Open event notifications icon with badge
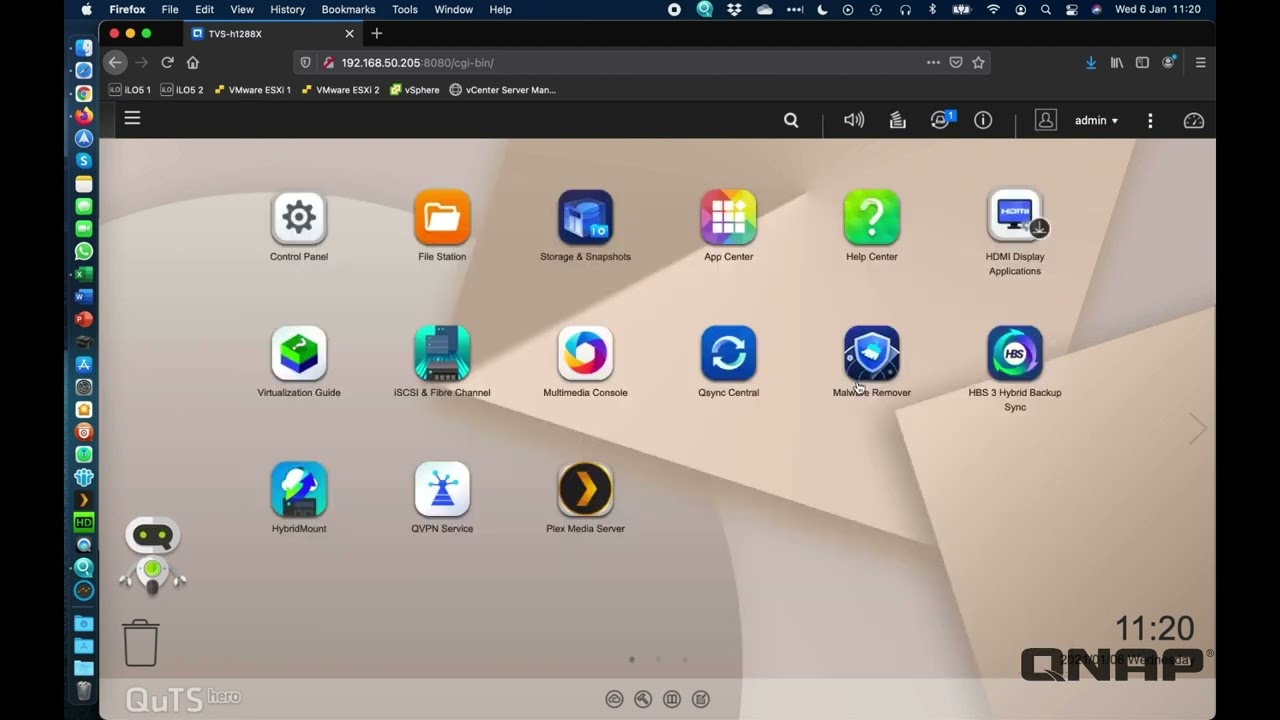The height and width of the screenshot is (720, 1280). (941, 120)
